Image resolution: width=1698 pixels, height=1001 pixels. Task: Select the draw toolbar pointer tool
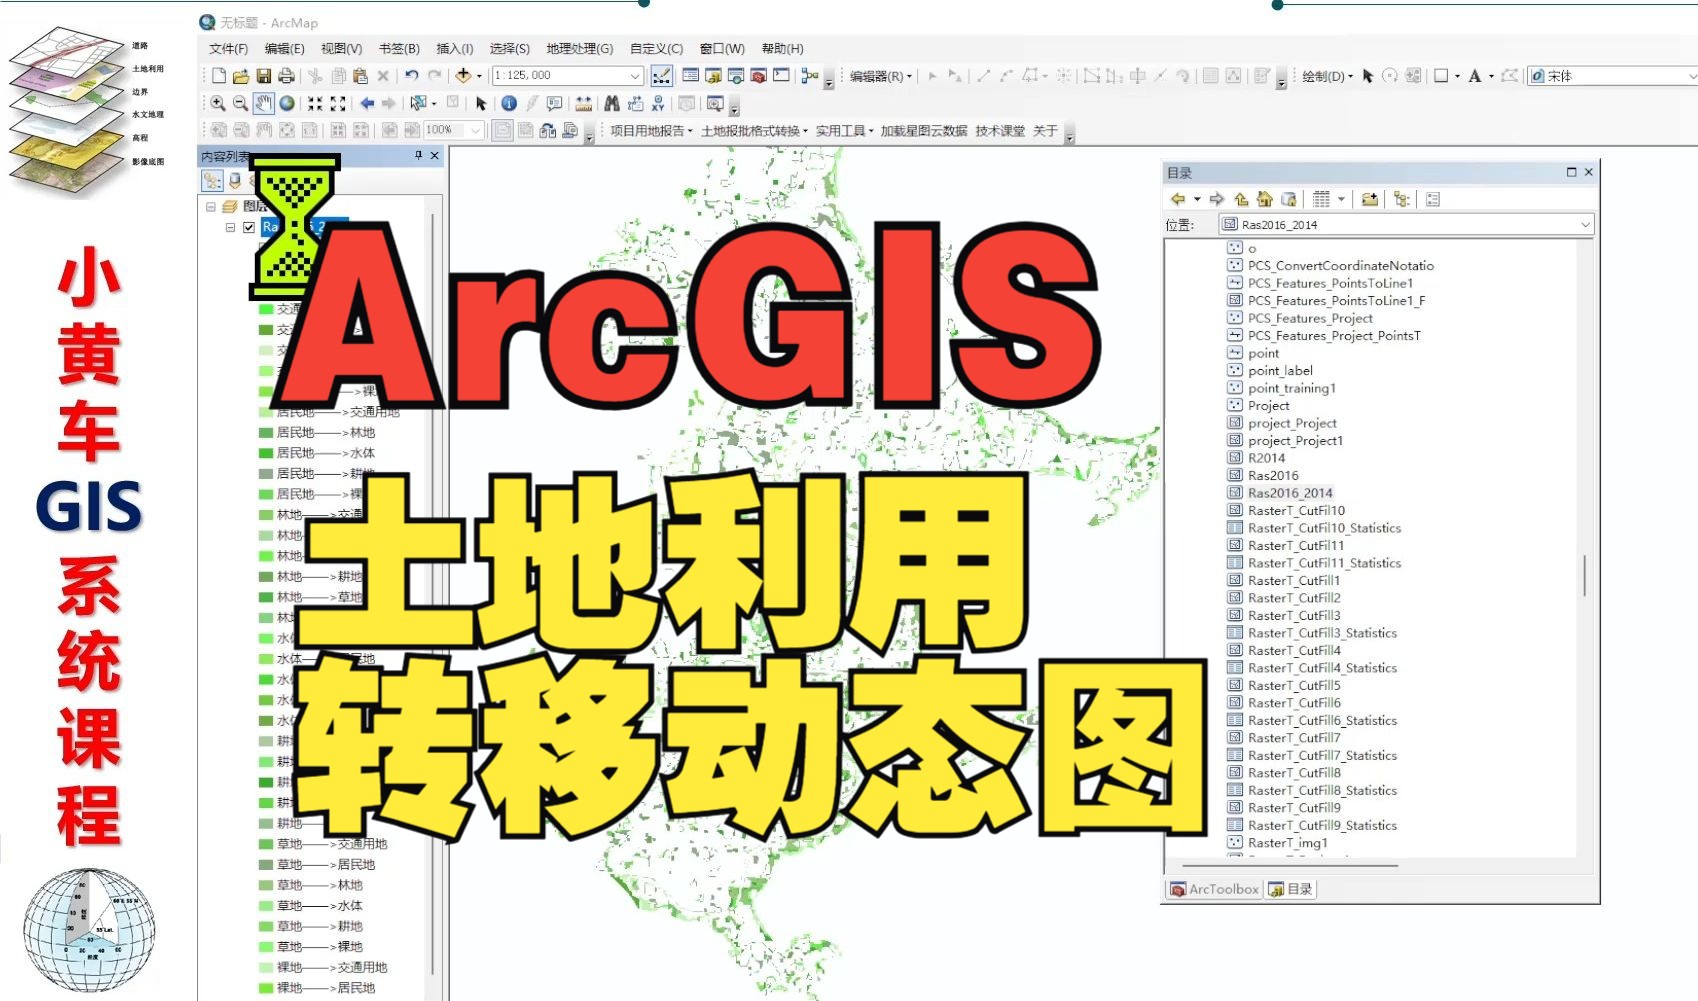pyautogui.click(x=1367, y=76)
